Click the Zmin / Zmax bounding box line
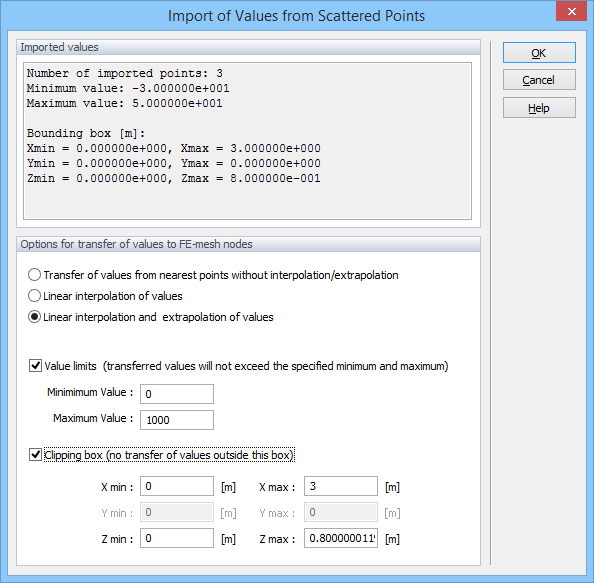Image resolution: width=594 pixels, height=583 pixels. (174, 178)
